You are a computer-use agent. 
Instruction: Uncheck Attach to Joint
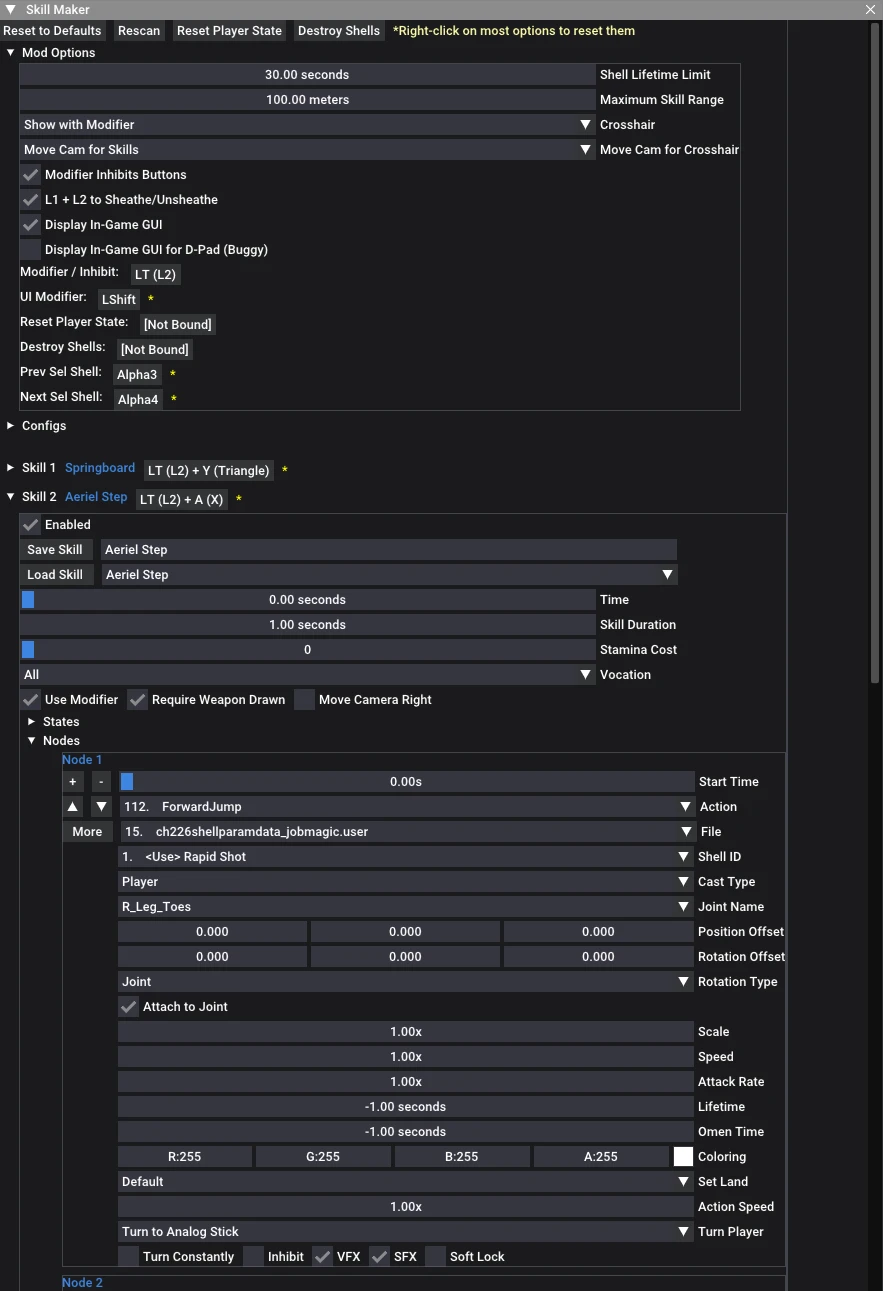pyautogui.click(x=129, y=1007)
